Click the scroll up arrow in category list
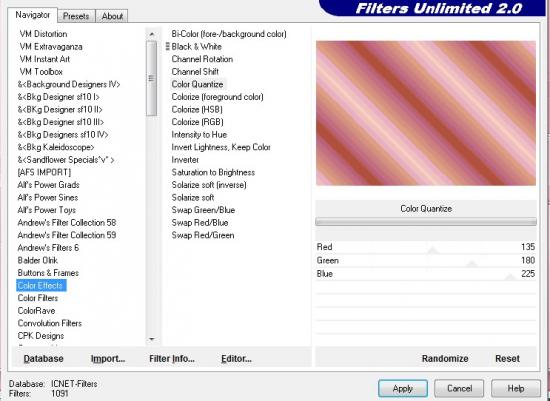The image size is (550, 401). pos(152,34)
